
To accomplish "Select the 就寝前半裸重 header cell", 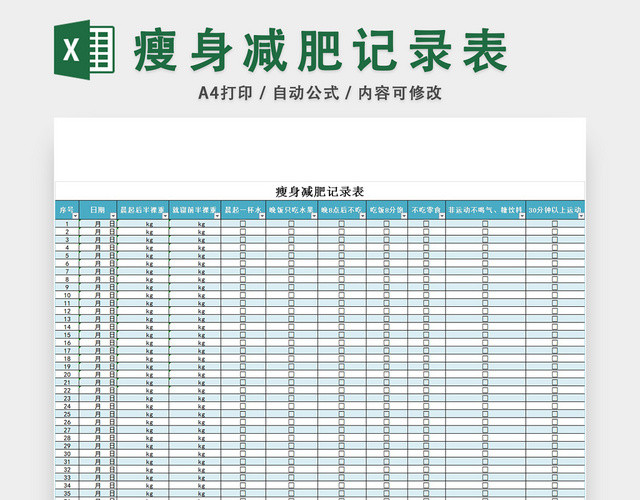I will (195, 210).
